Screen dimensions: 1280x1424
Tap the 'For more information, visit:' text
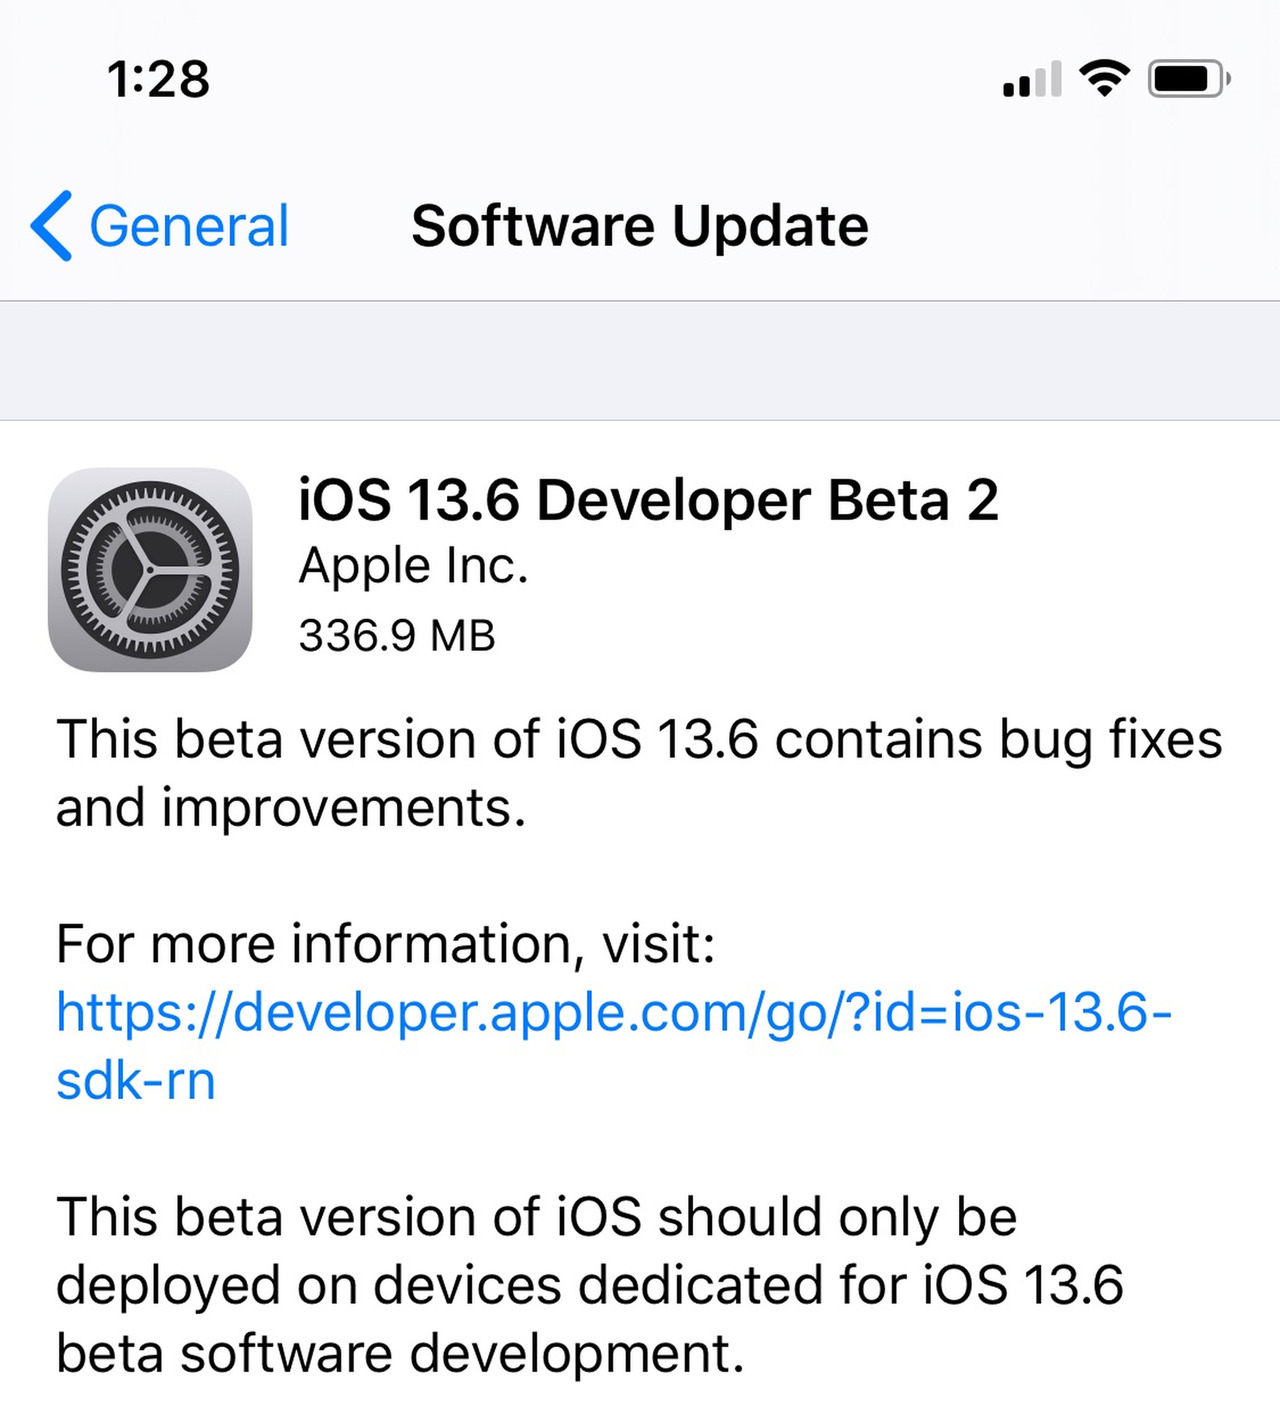386,944
